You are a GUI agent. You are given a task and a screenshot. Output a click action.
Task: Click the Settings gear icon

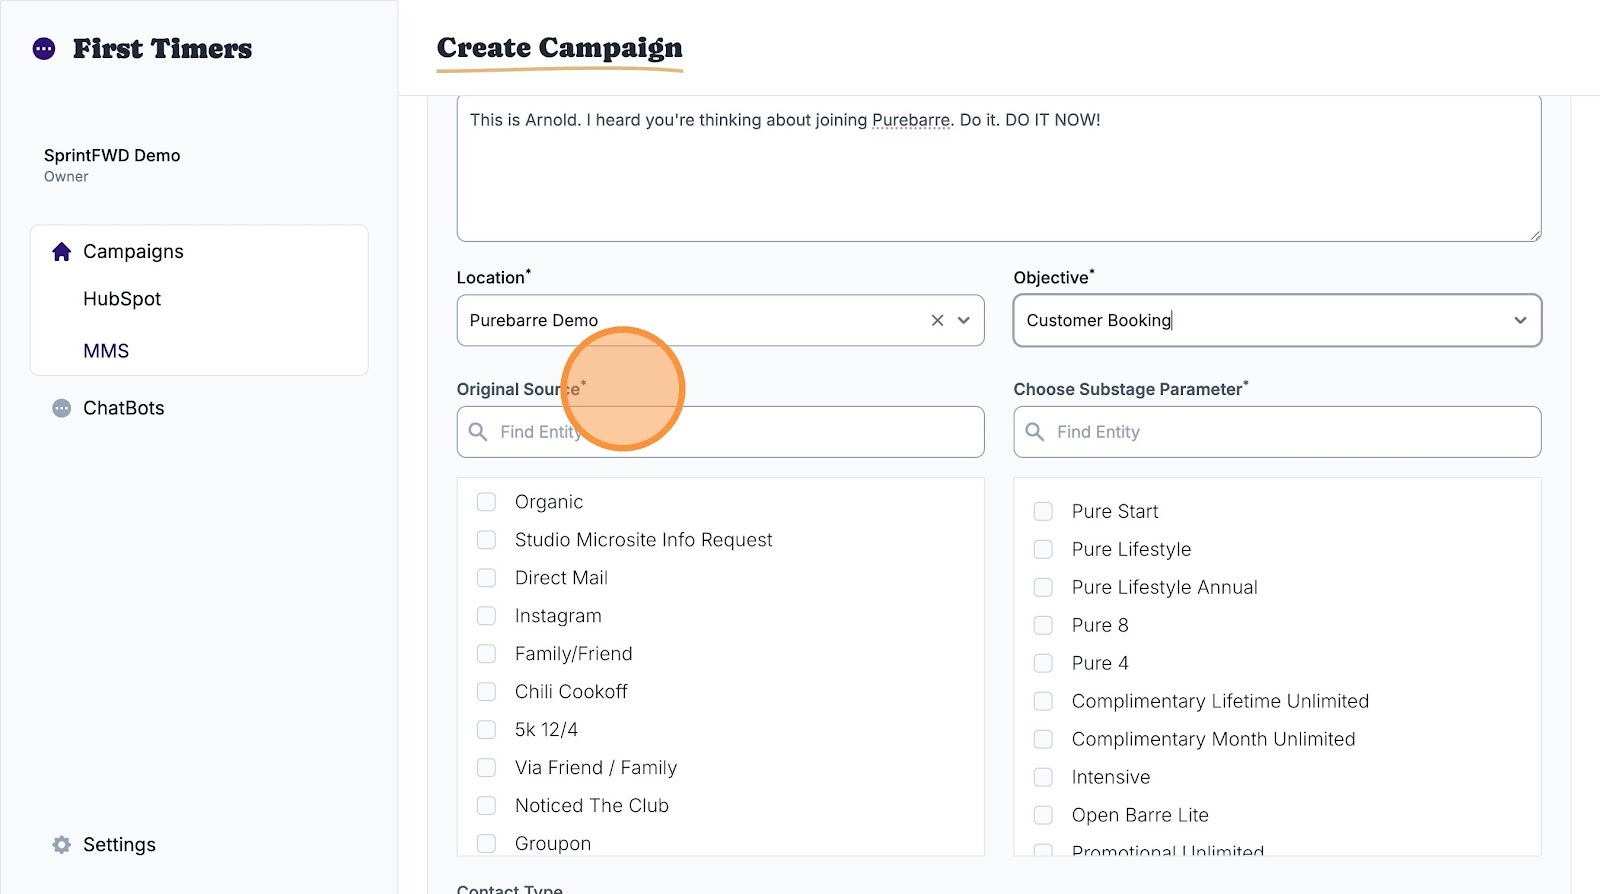[62, 845]
